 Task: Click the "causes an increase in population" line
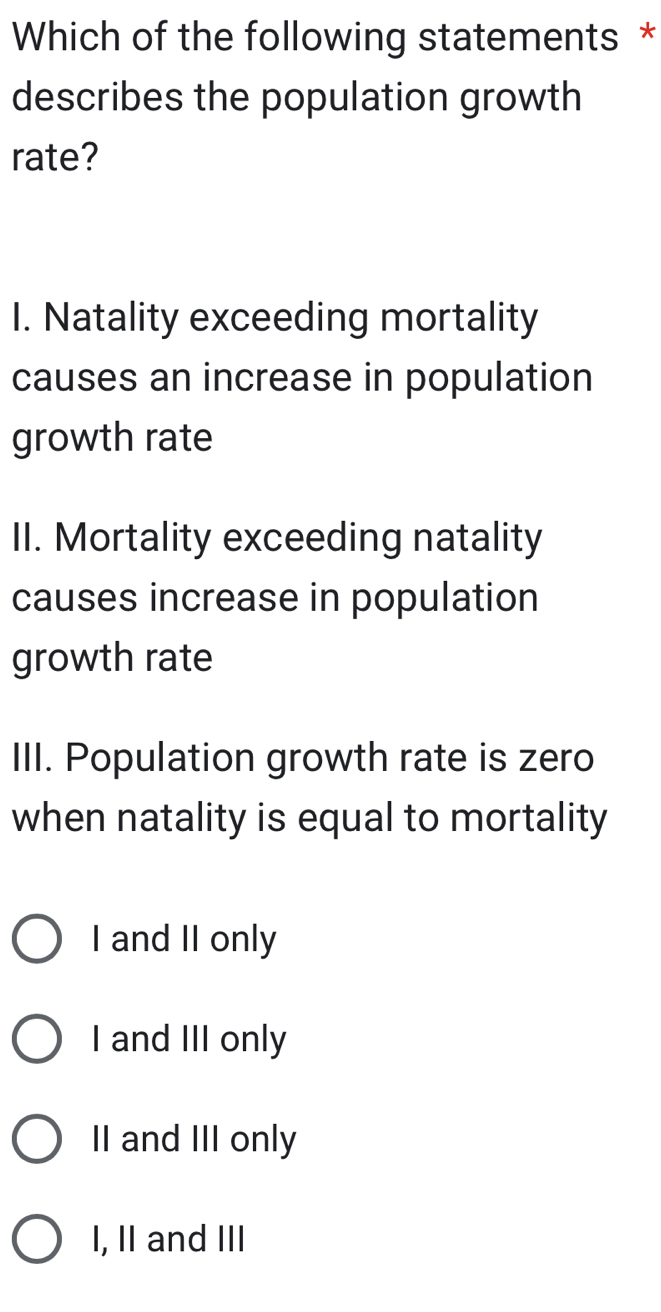point(302,379)
